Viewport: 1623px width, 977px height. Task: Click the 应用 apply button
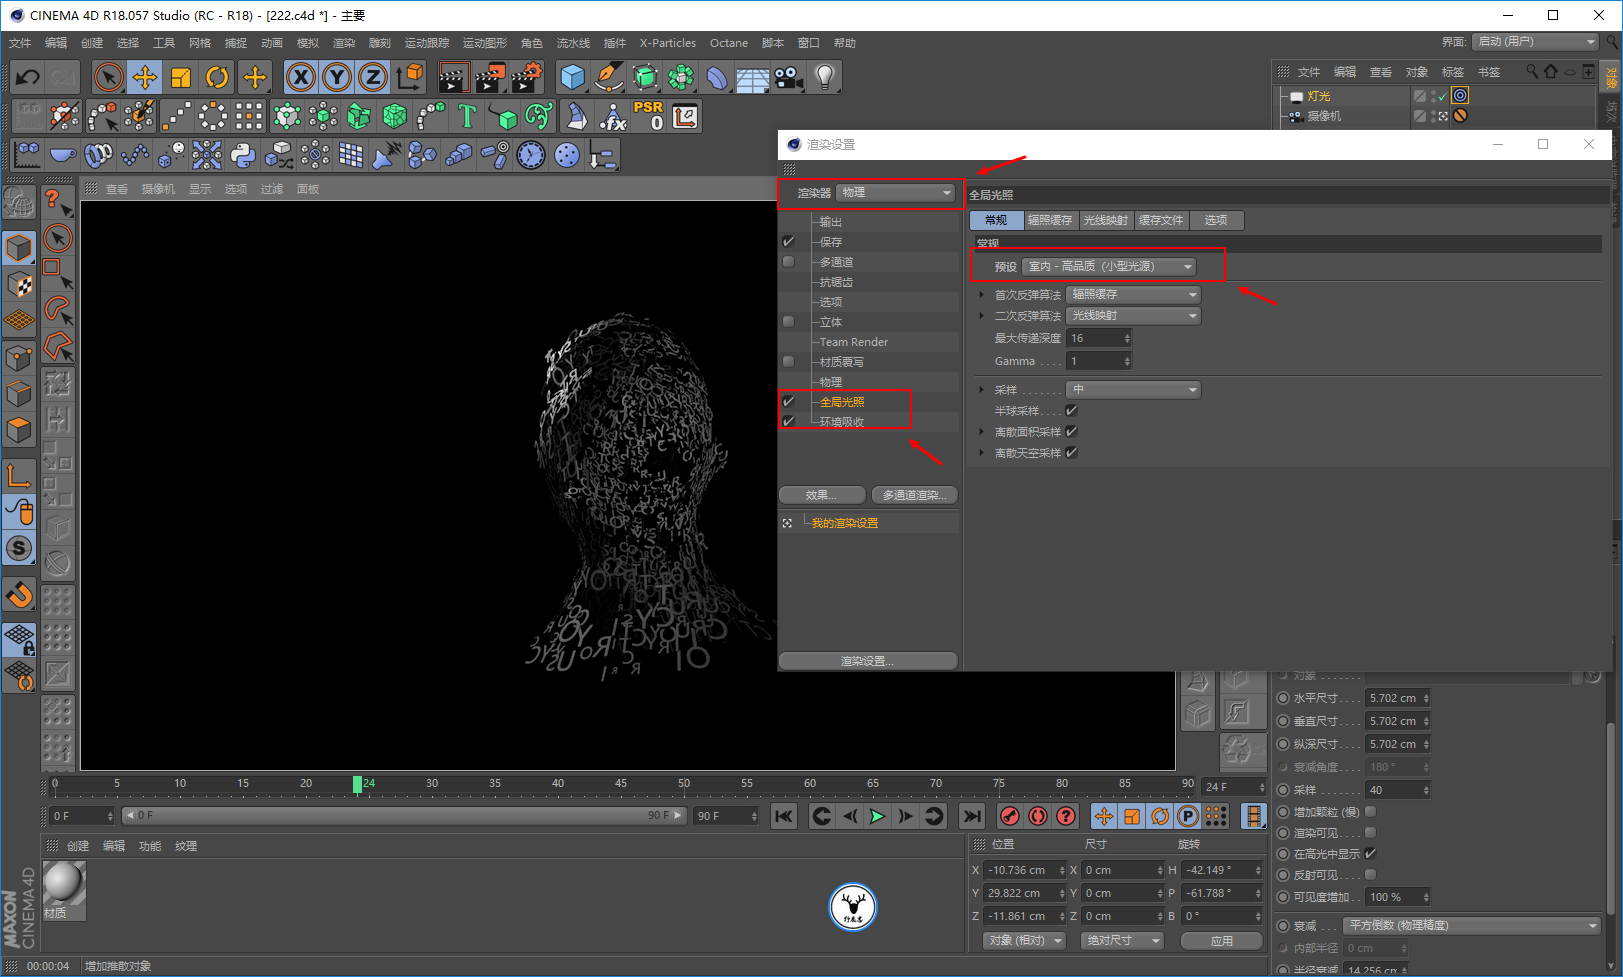tap(1222, 941)
